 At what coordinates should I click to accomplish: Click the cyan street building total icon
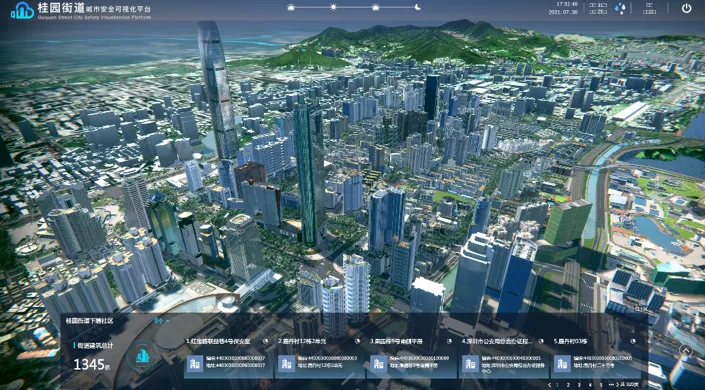(x=142, y=356)
